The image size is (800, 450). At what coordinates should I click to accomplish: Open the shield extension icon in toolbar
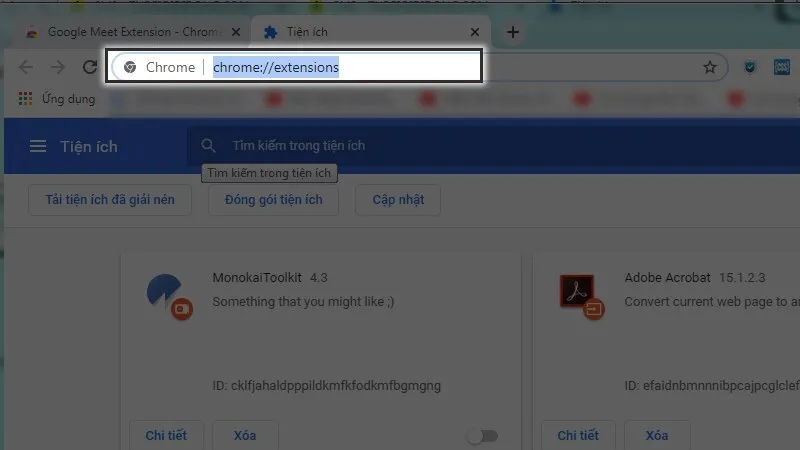749,67
